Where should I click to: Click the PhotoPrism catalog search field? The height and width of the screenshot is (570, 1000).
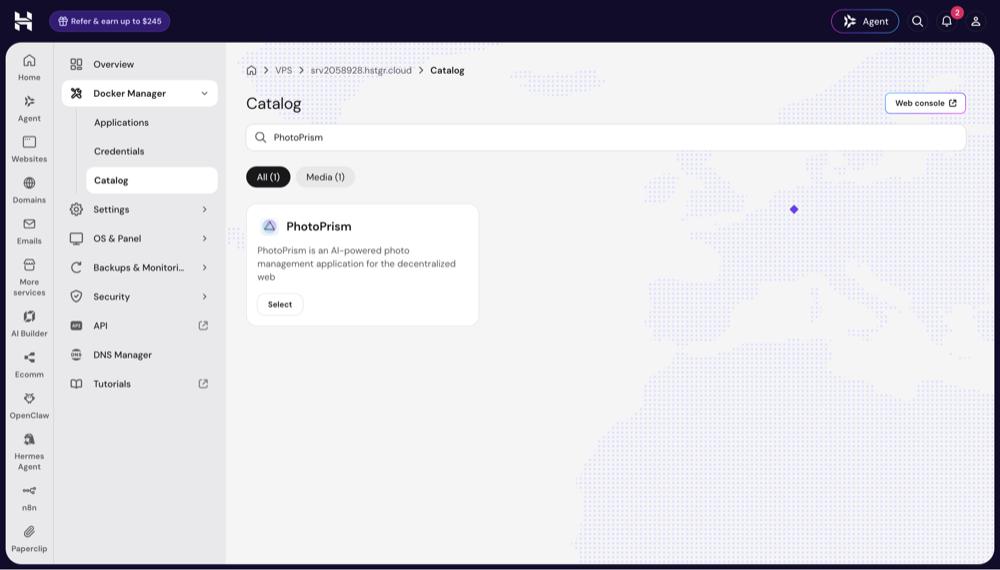tap(606, 138)
